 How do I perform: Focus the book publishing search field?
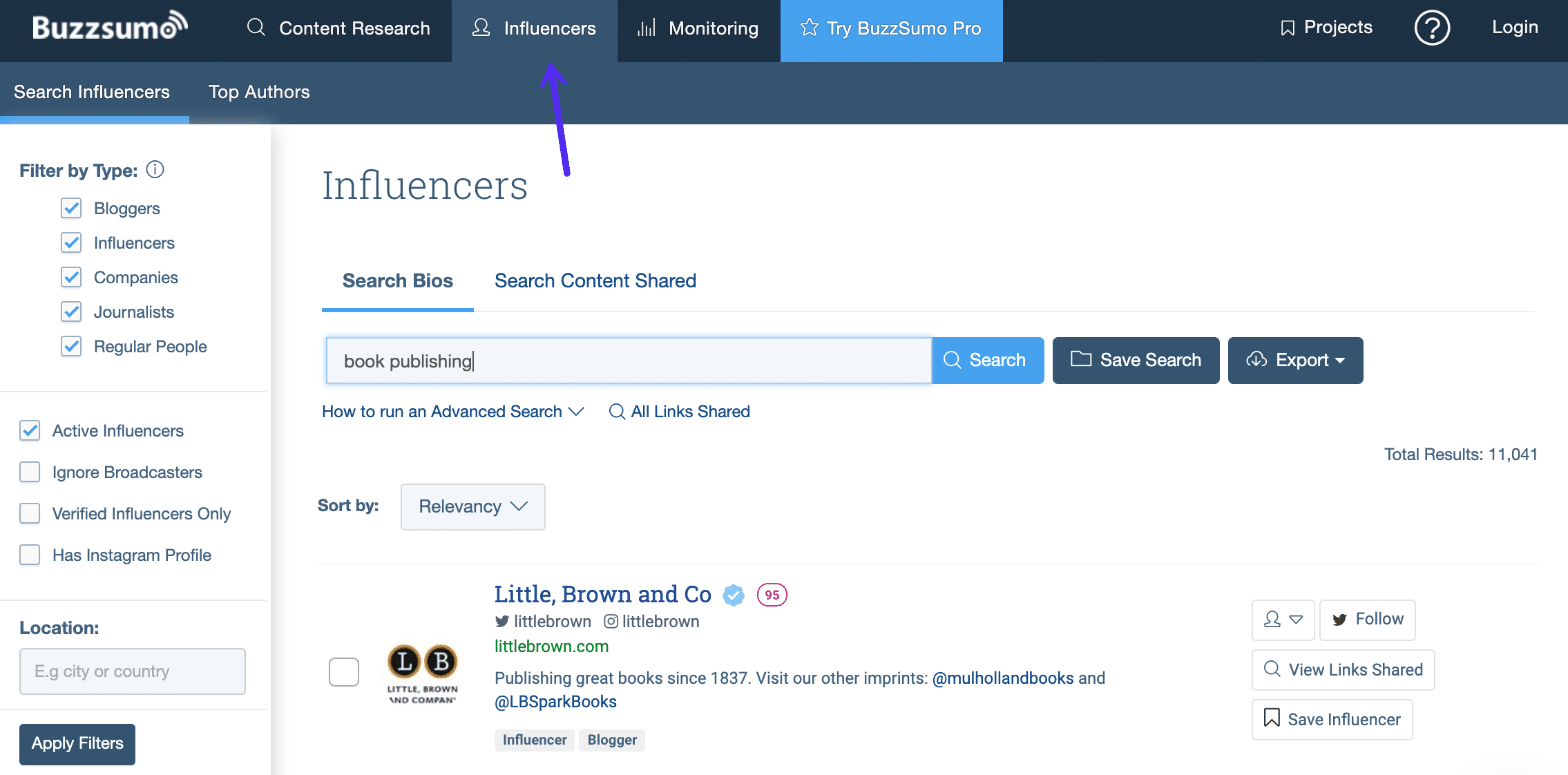click(x=629, y=360)
